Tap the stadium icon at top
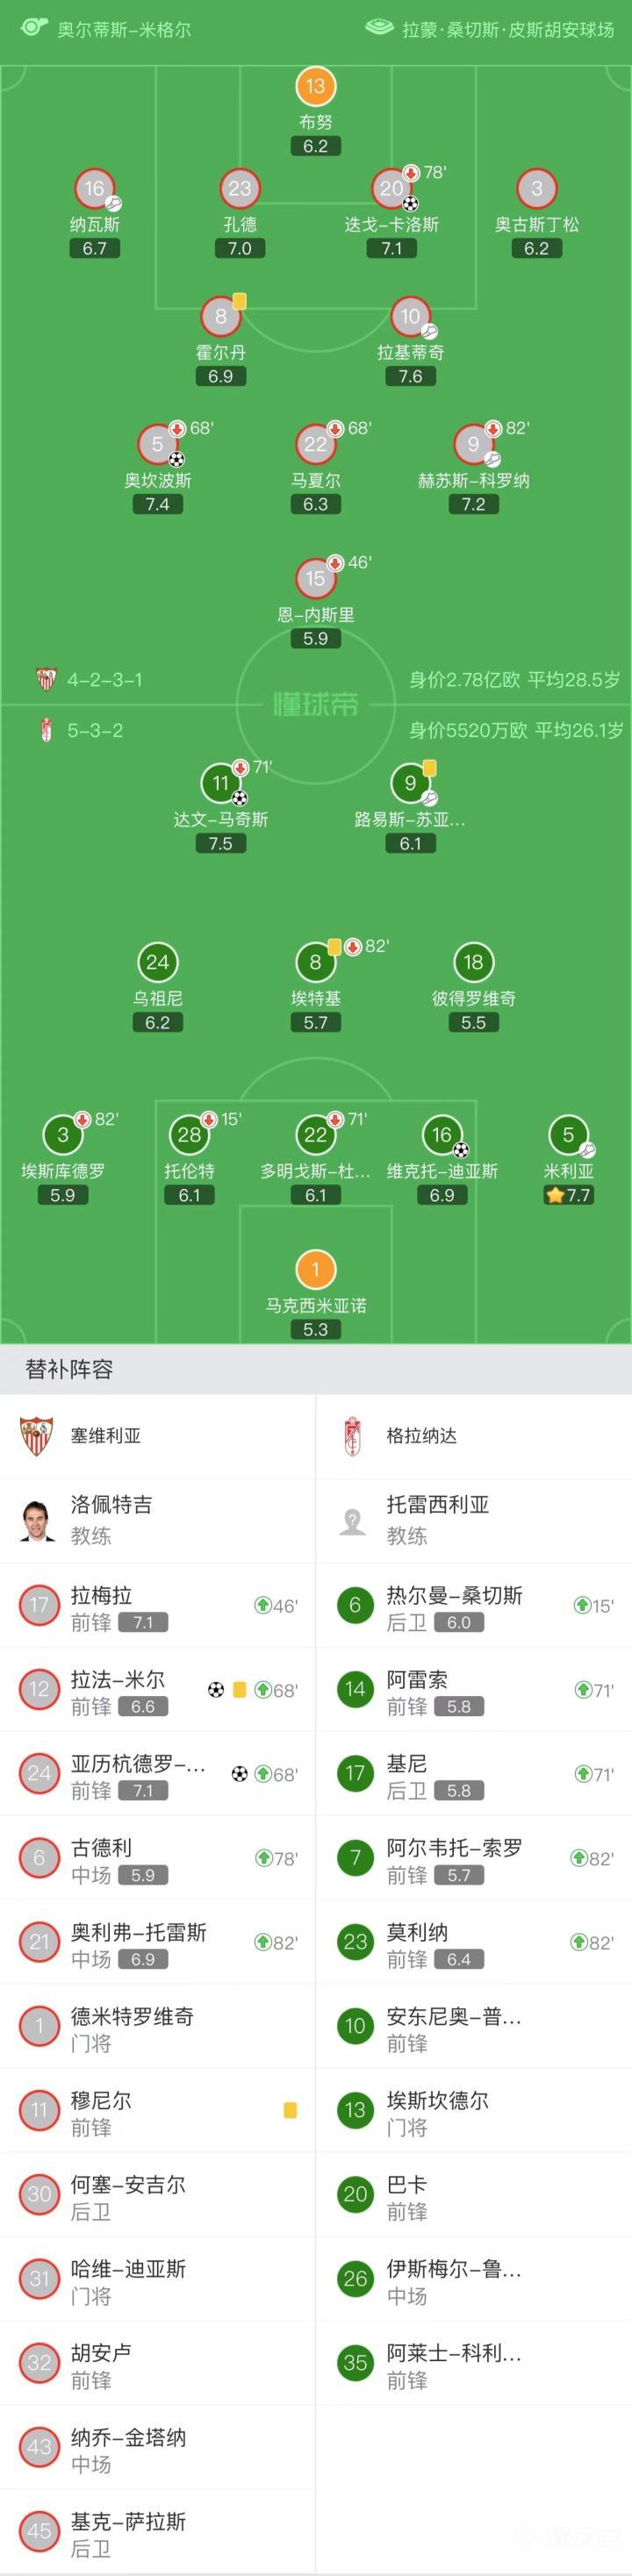 pos(379,27)
